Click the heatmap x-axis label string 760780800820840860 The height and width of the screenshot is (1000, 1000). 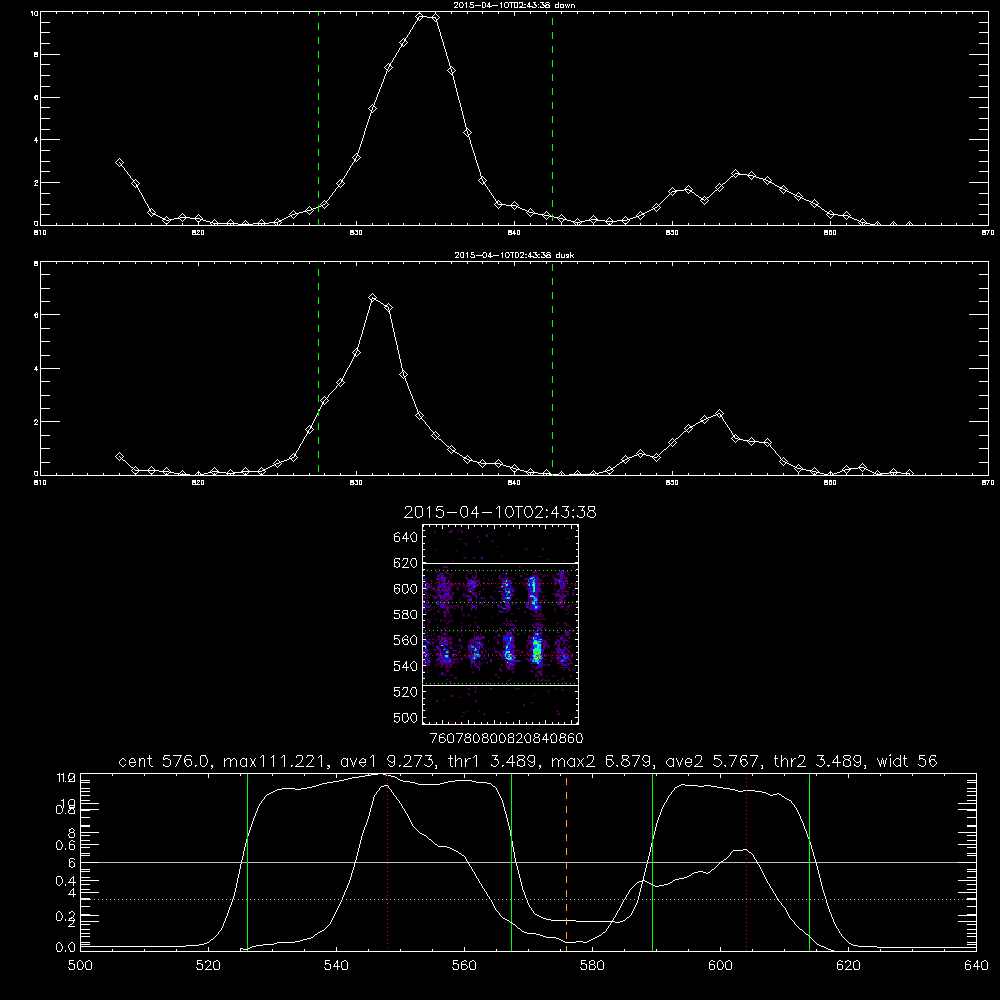[507, 739]
